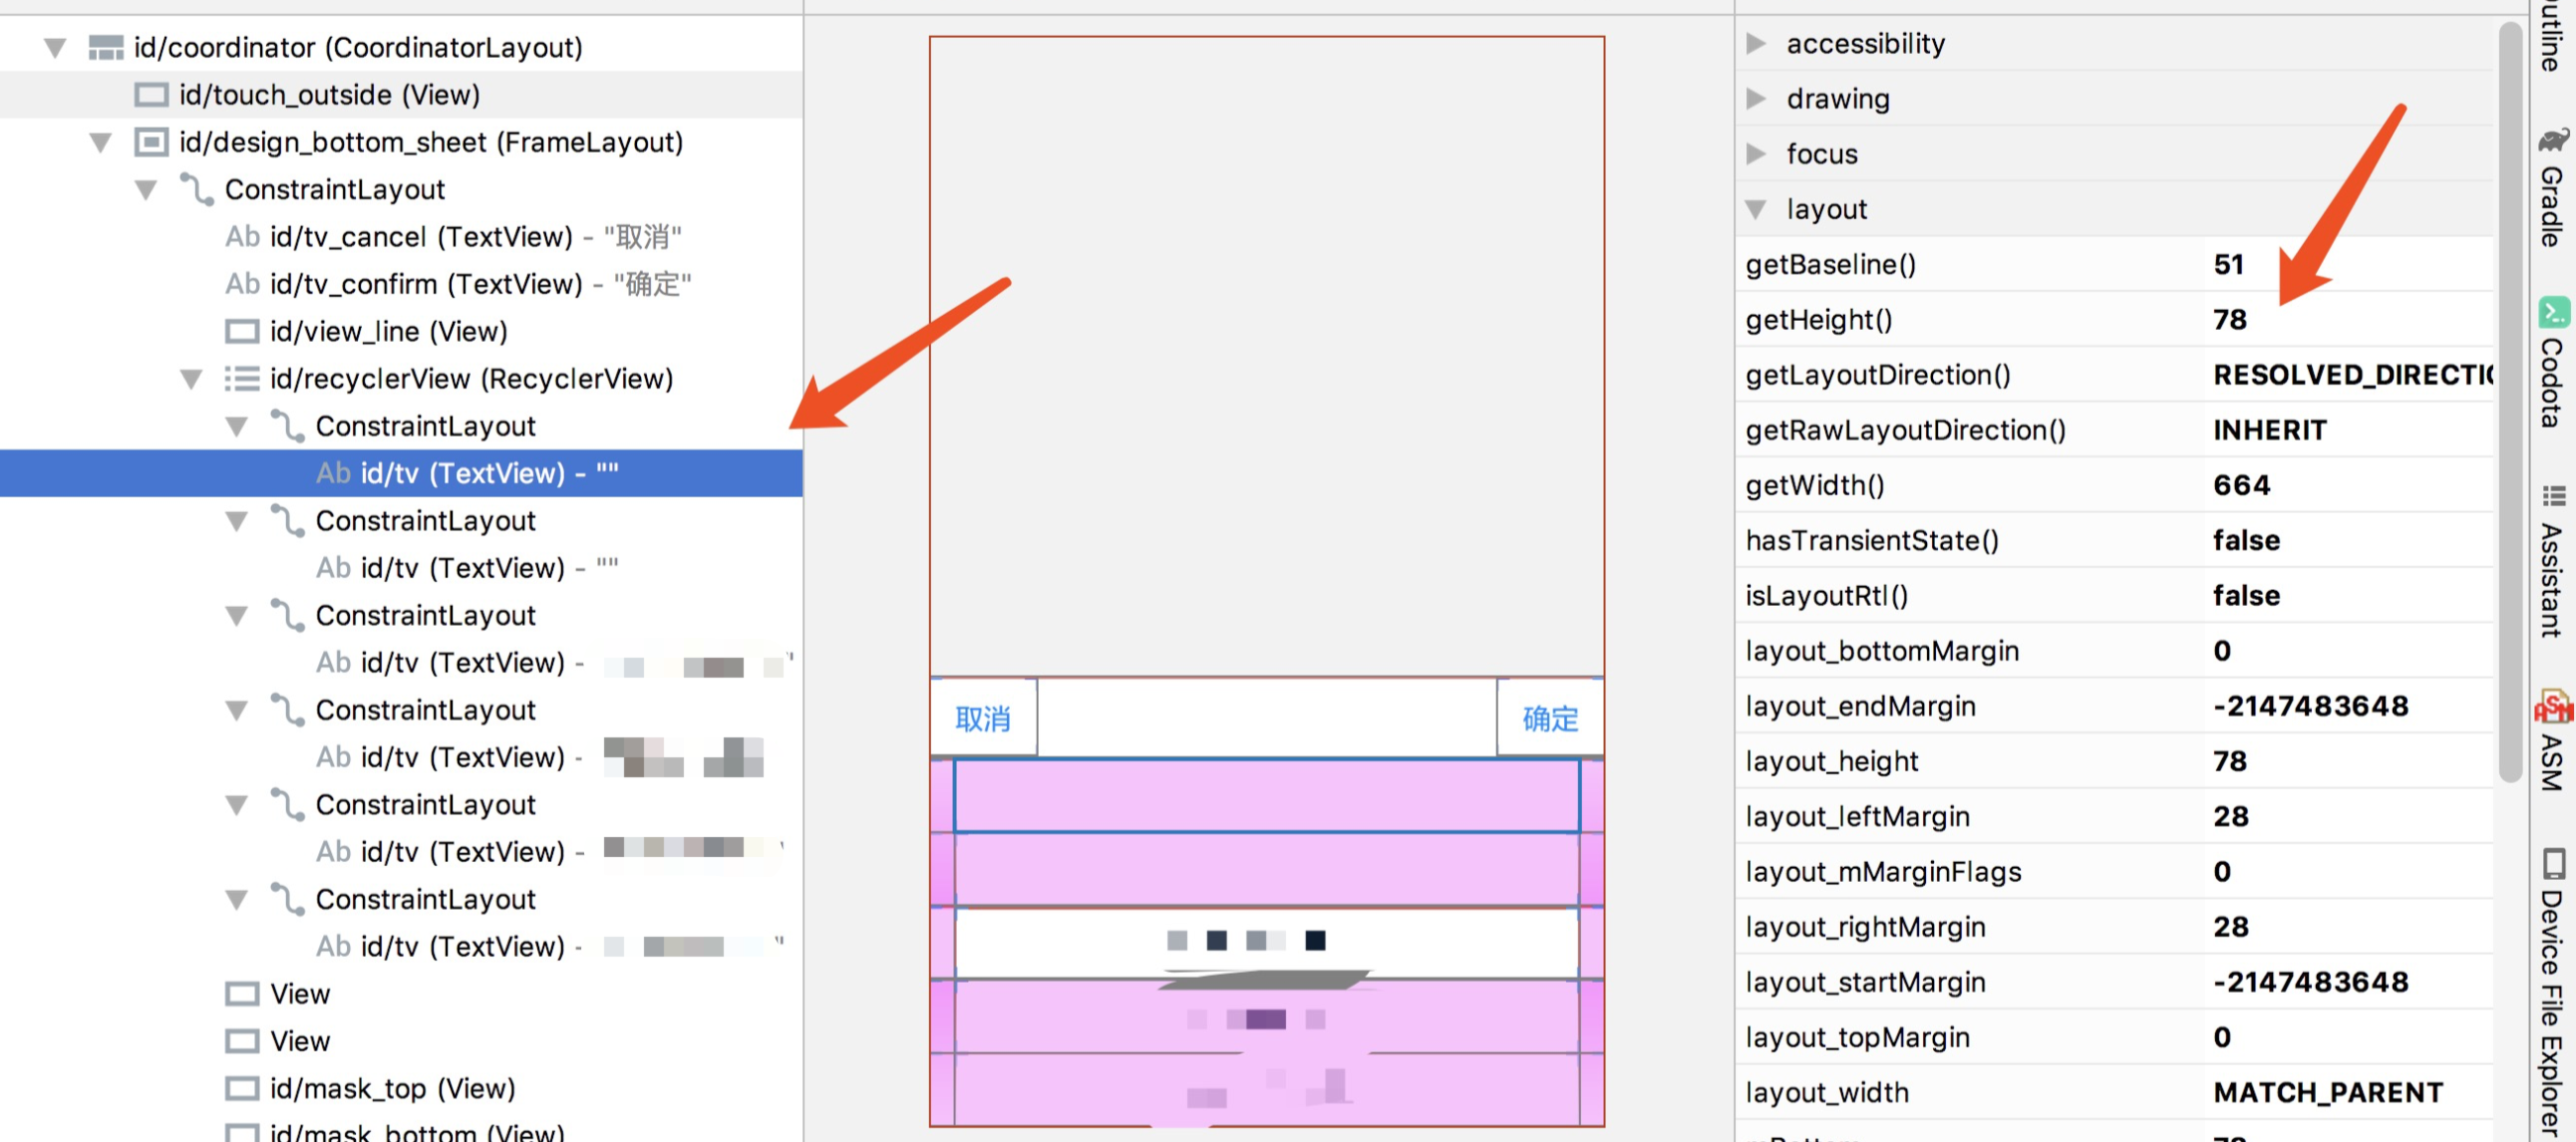Collapse the layout properties group
The height and width of the screenshot is (1142, 2576).
point(1755,209)
